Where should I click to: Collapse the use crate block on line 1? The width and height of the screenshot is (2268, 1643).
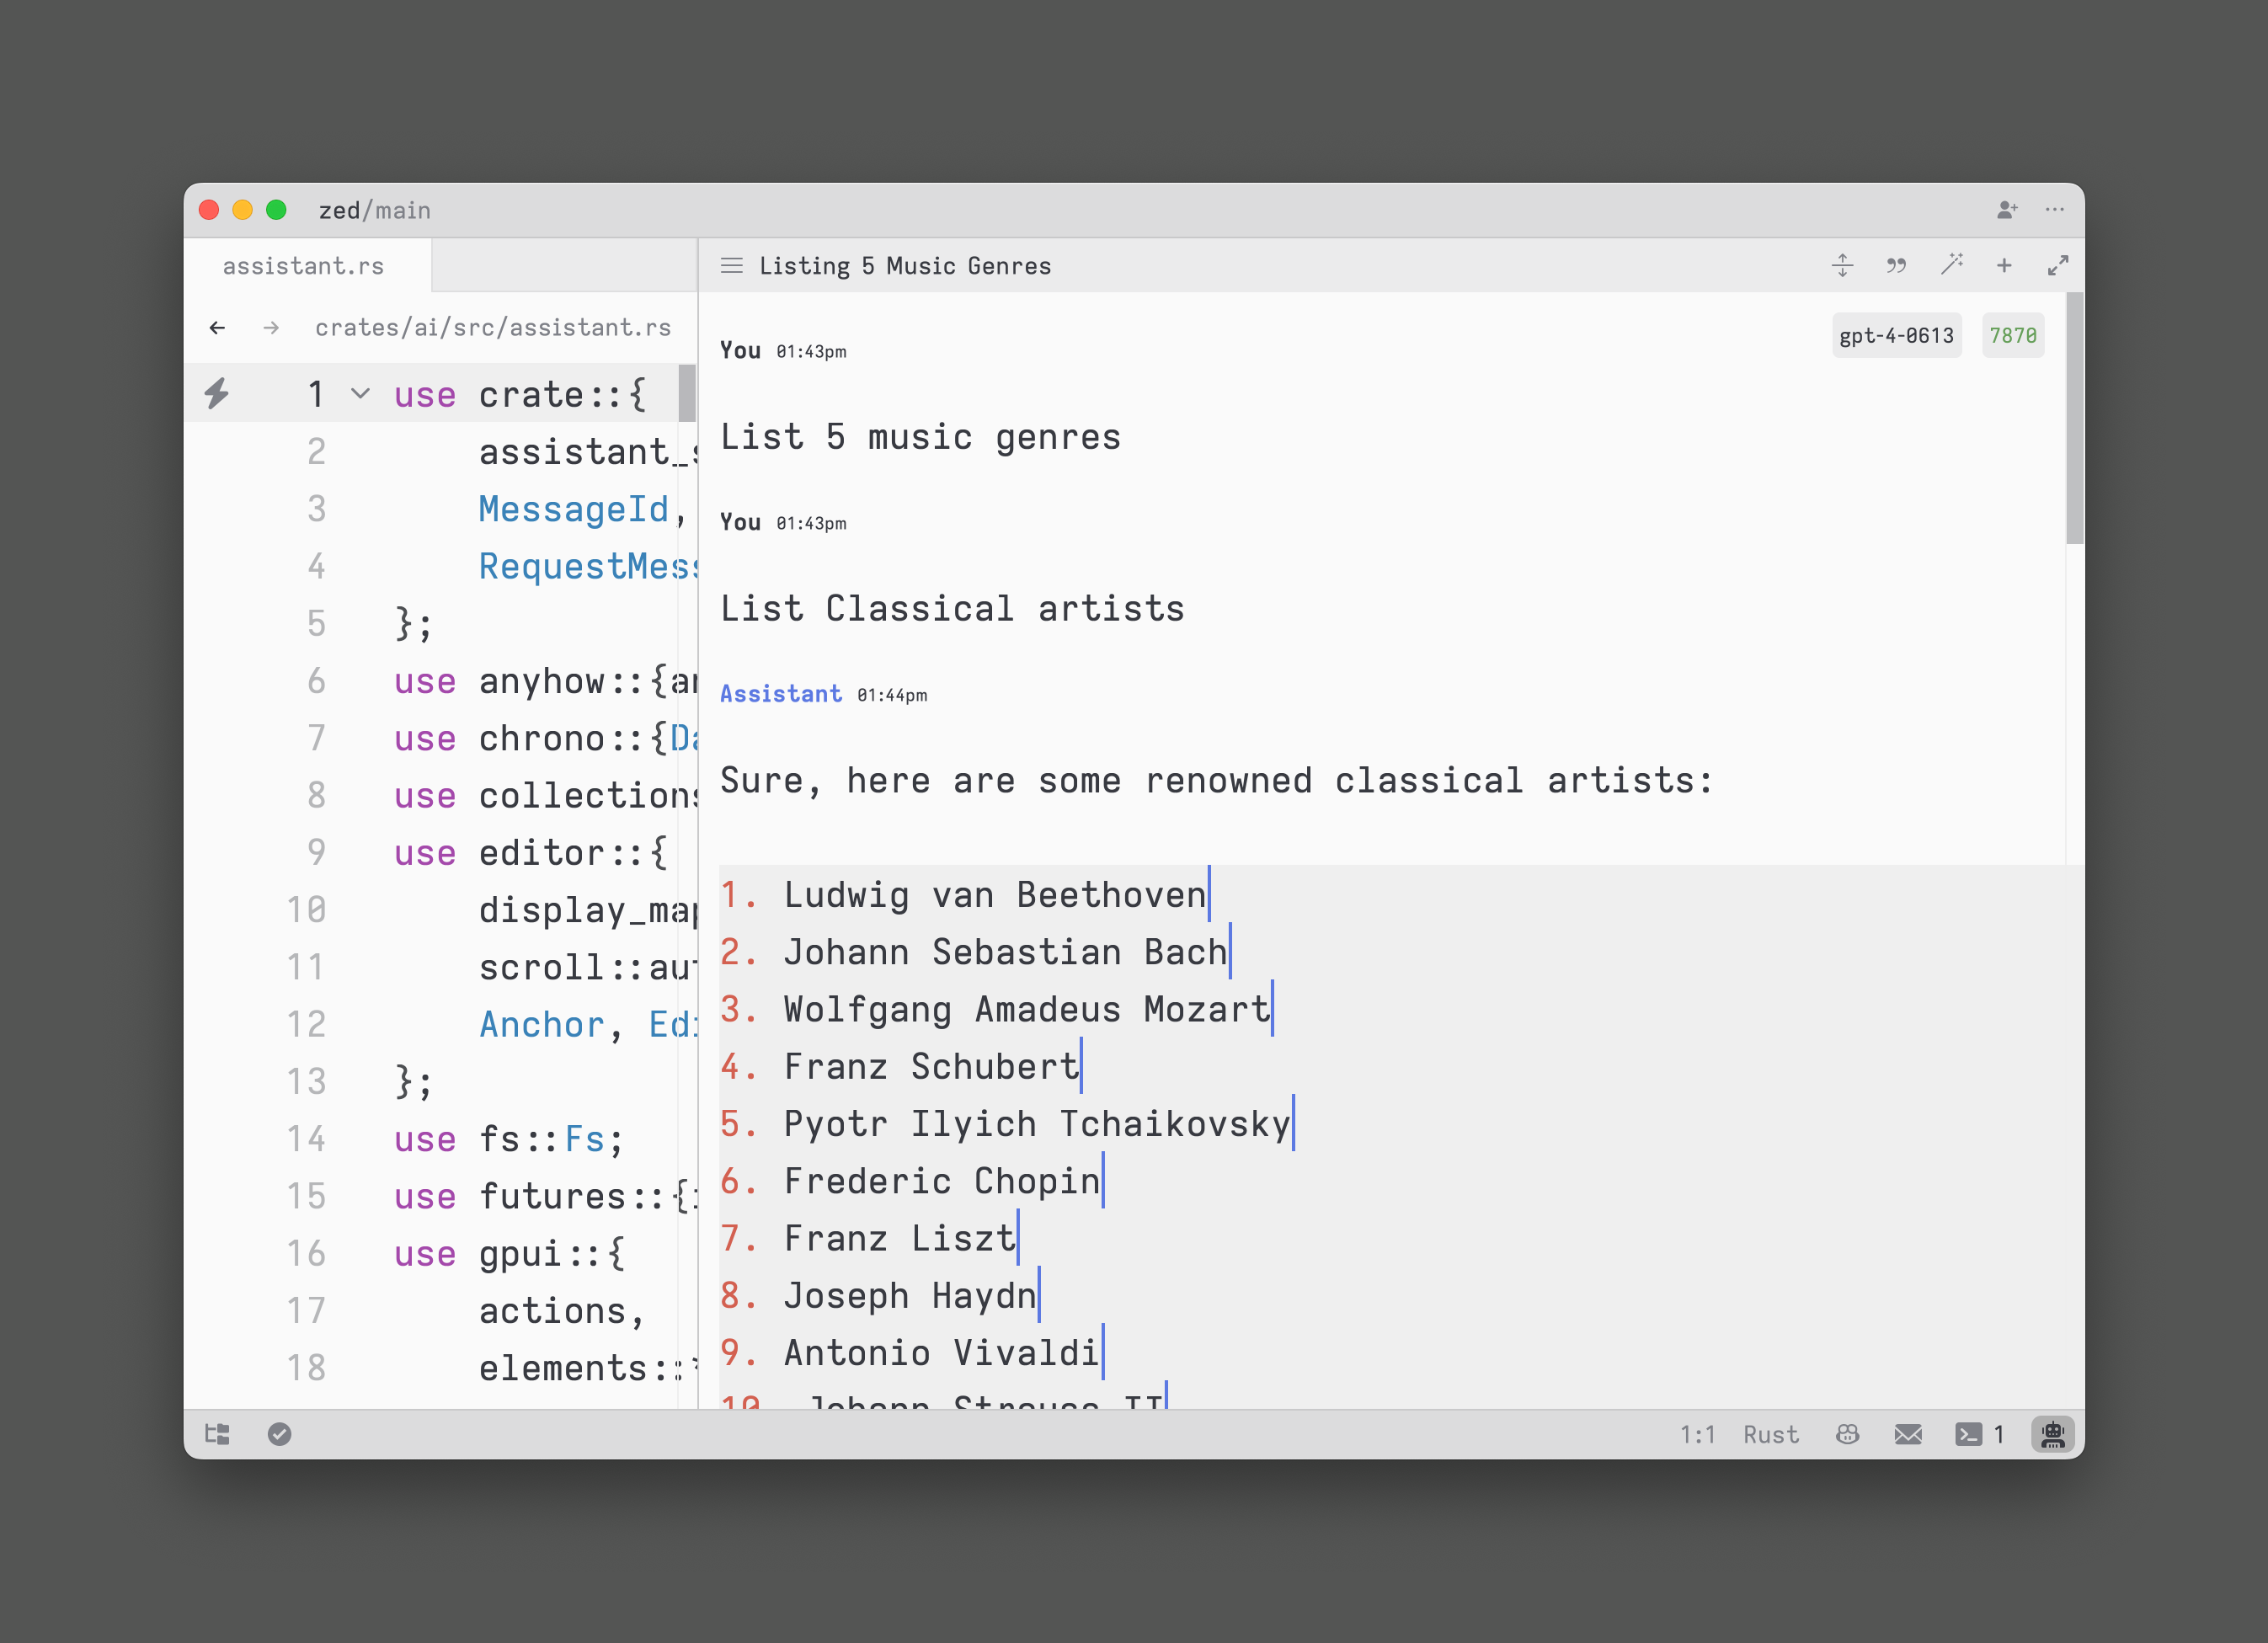[361, 394]
